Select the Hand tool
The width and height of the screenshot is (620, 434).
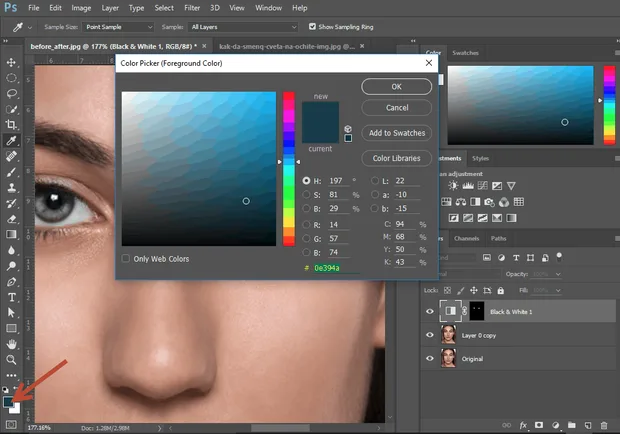11,344
